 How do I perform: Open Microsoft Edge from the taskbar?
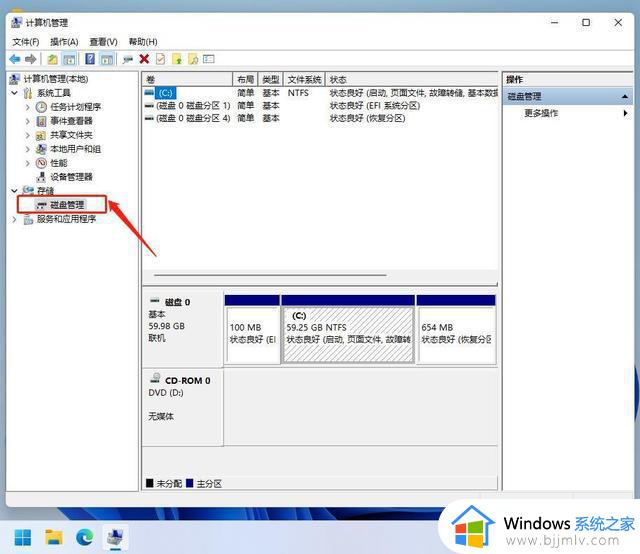(x=84, y=537)
